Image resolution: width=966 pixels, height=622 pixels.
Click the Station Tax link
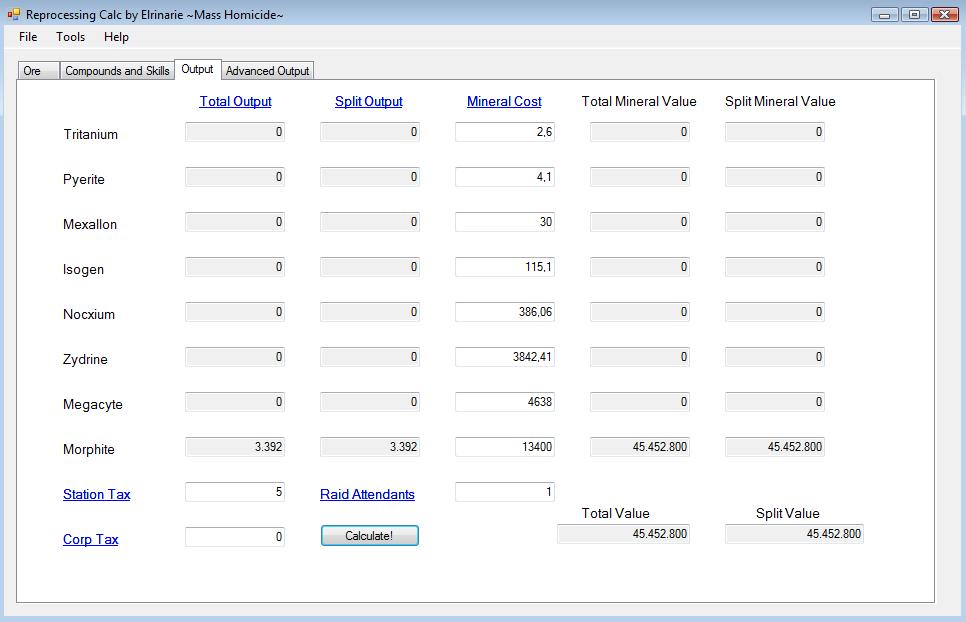(97, 495)
